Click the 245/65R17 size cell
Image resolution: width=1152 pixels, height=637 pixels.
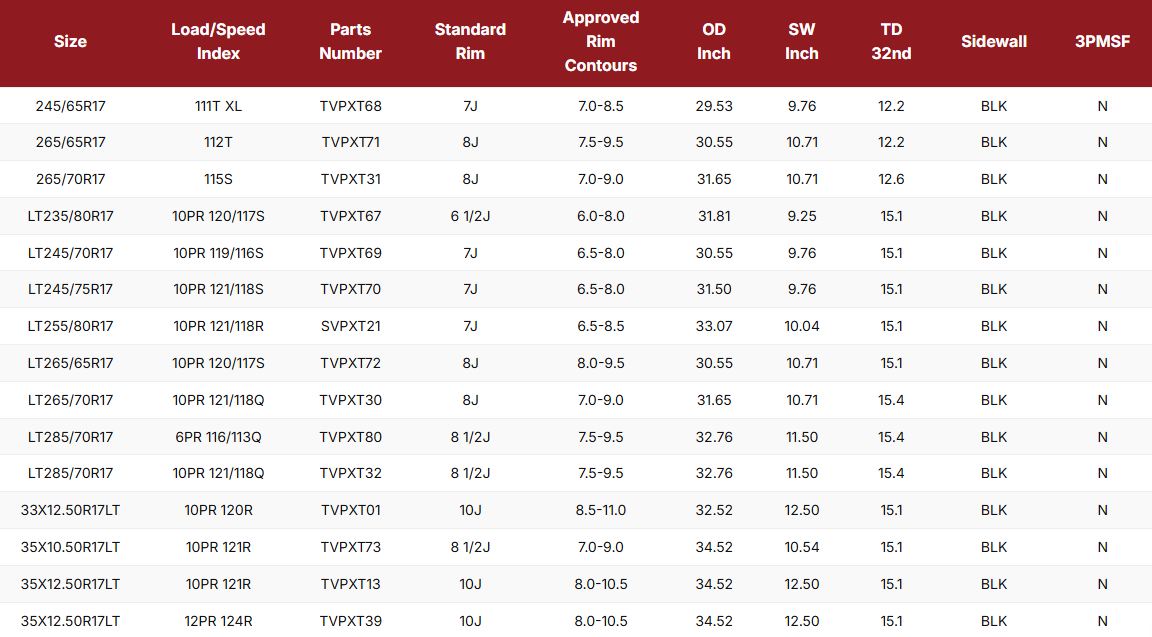[x=70, y=106]
